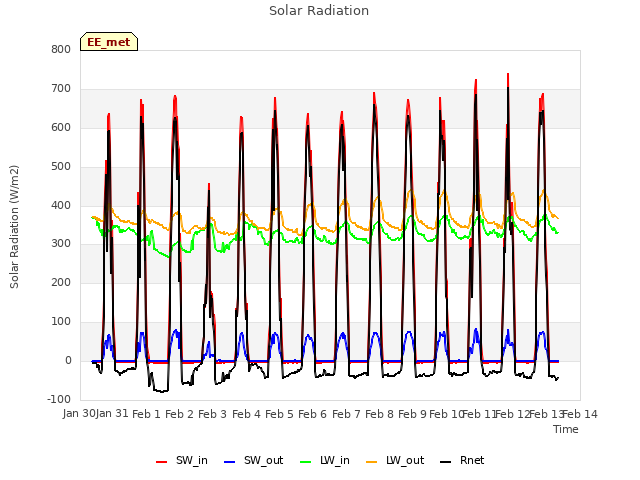The height and width of the screenshot is (480, 640).
Task: Click the 700 y-axis tick label
Action: click(61, 89)
